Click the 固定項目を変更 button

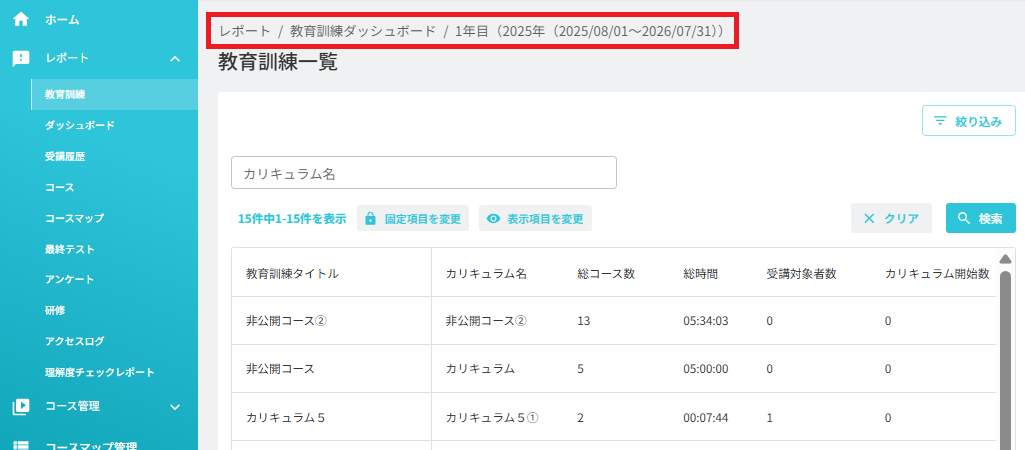coord(412,218)
